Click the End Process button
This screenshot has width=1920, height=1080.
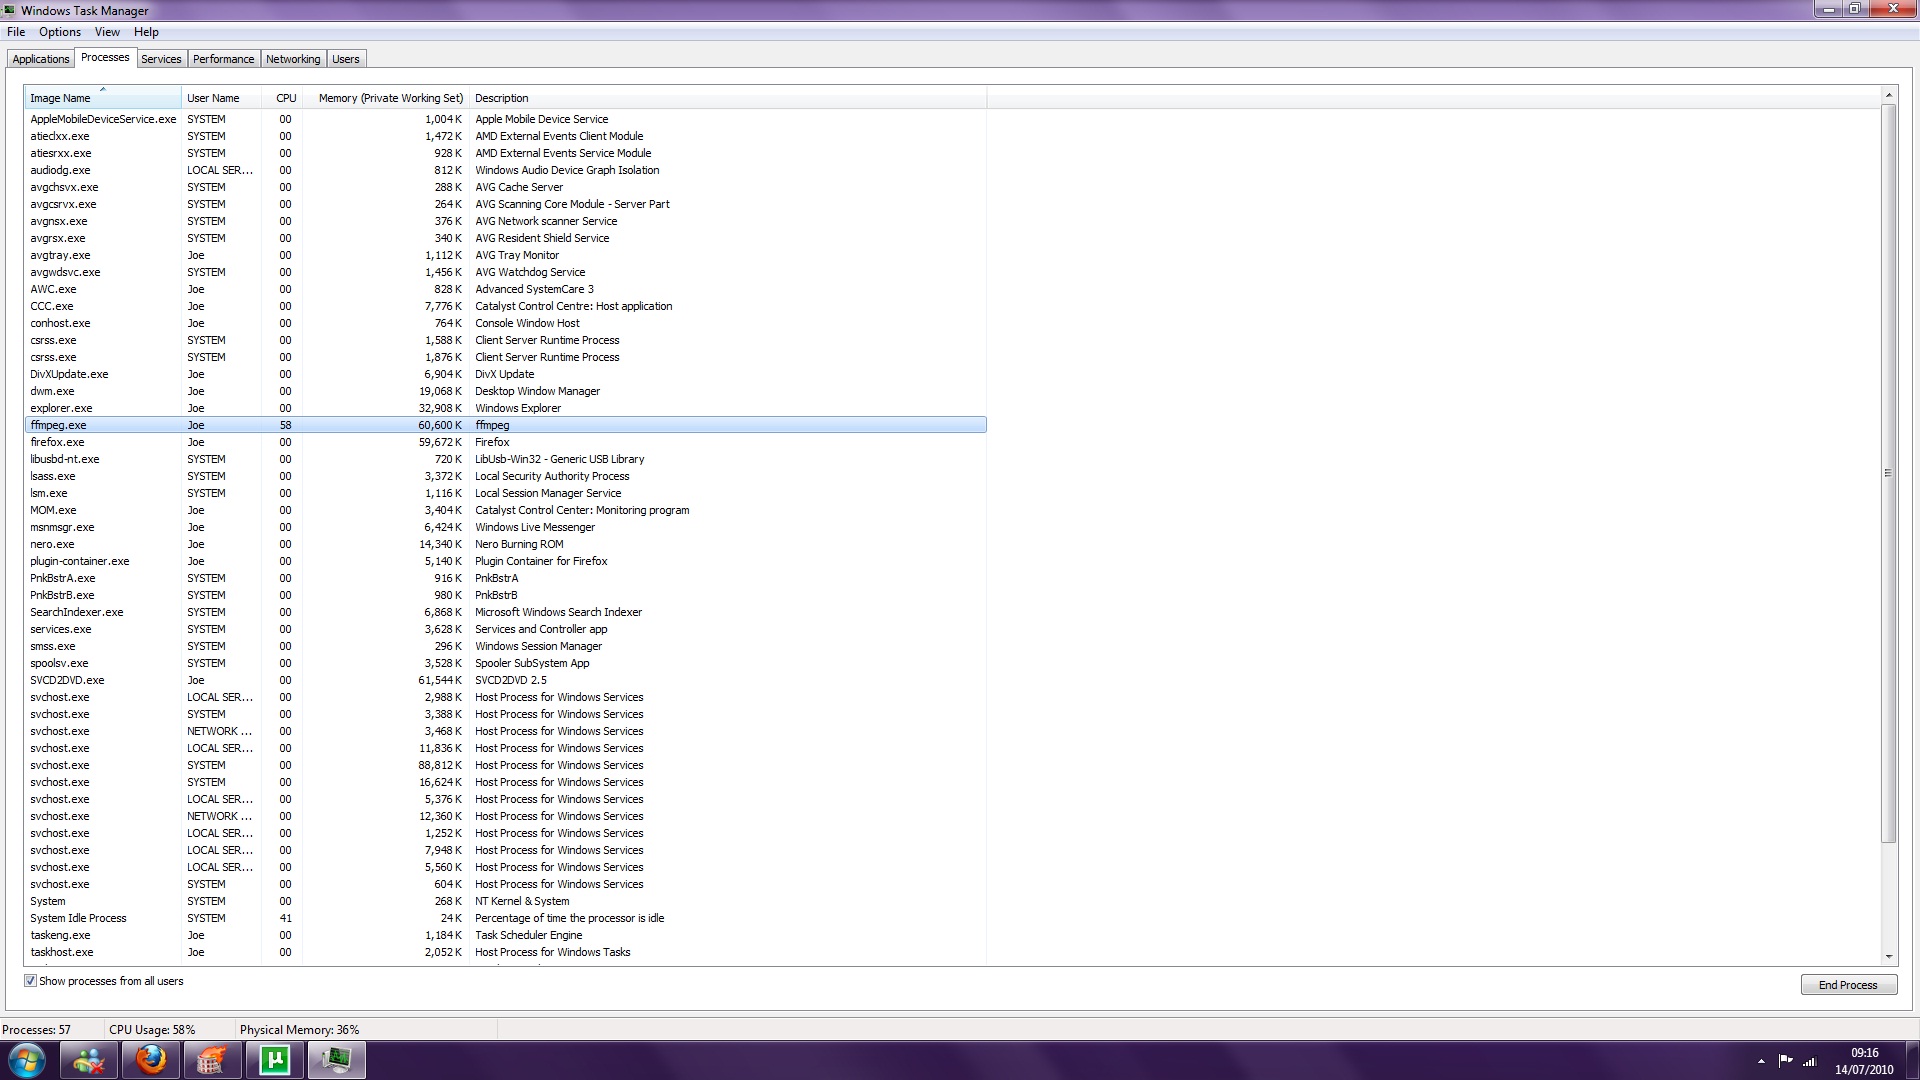click(1848, 985)
